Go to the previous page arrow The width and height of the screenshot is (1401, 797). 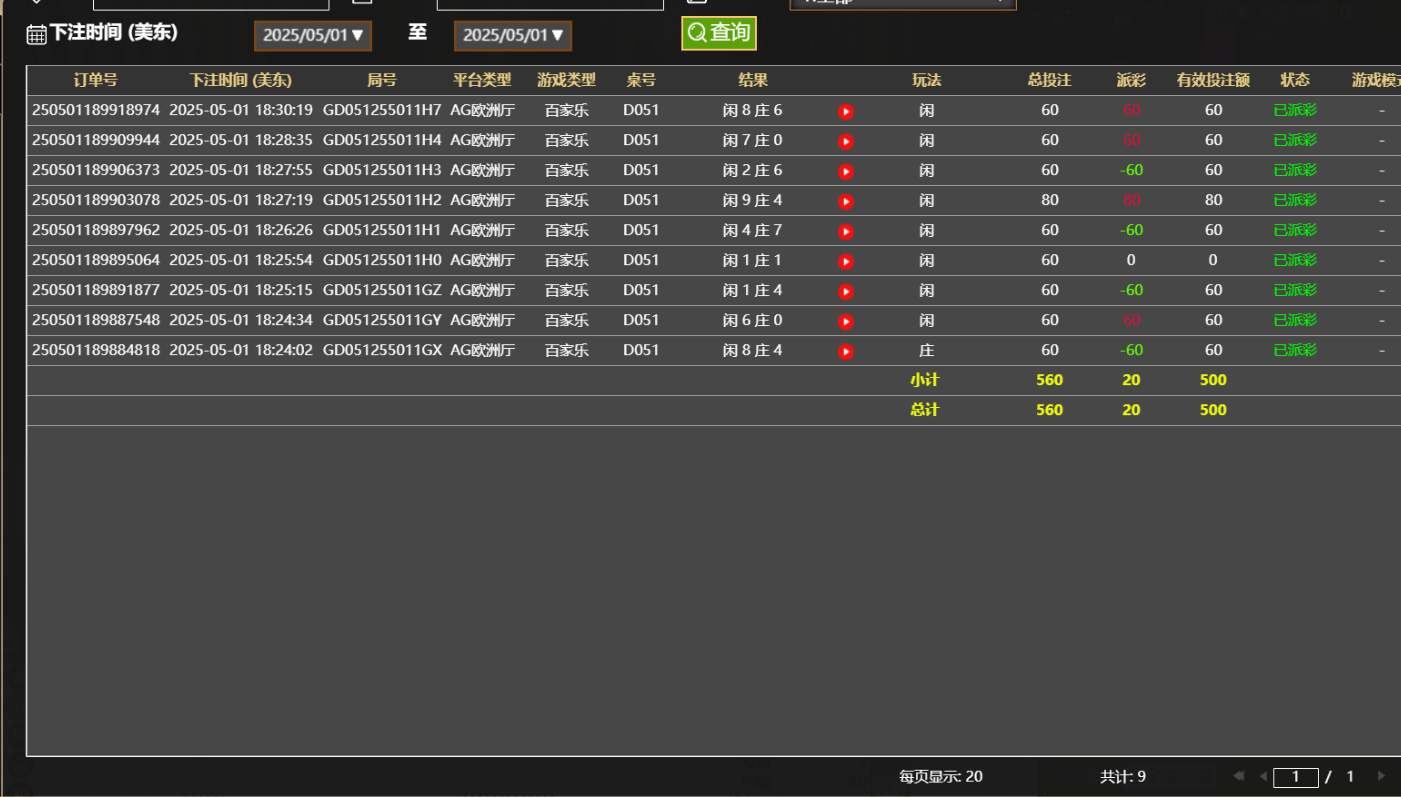(1263, 776)
